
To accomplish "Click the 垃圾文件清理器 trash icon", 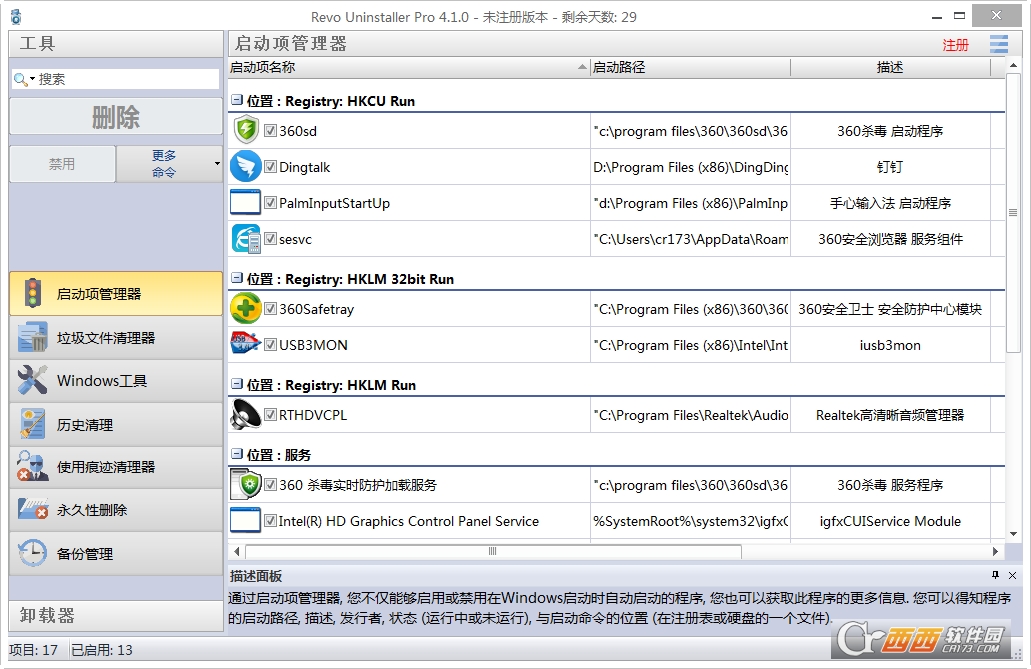I will 32,337.
